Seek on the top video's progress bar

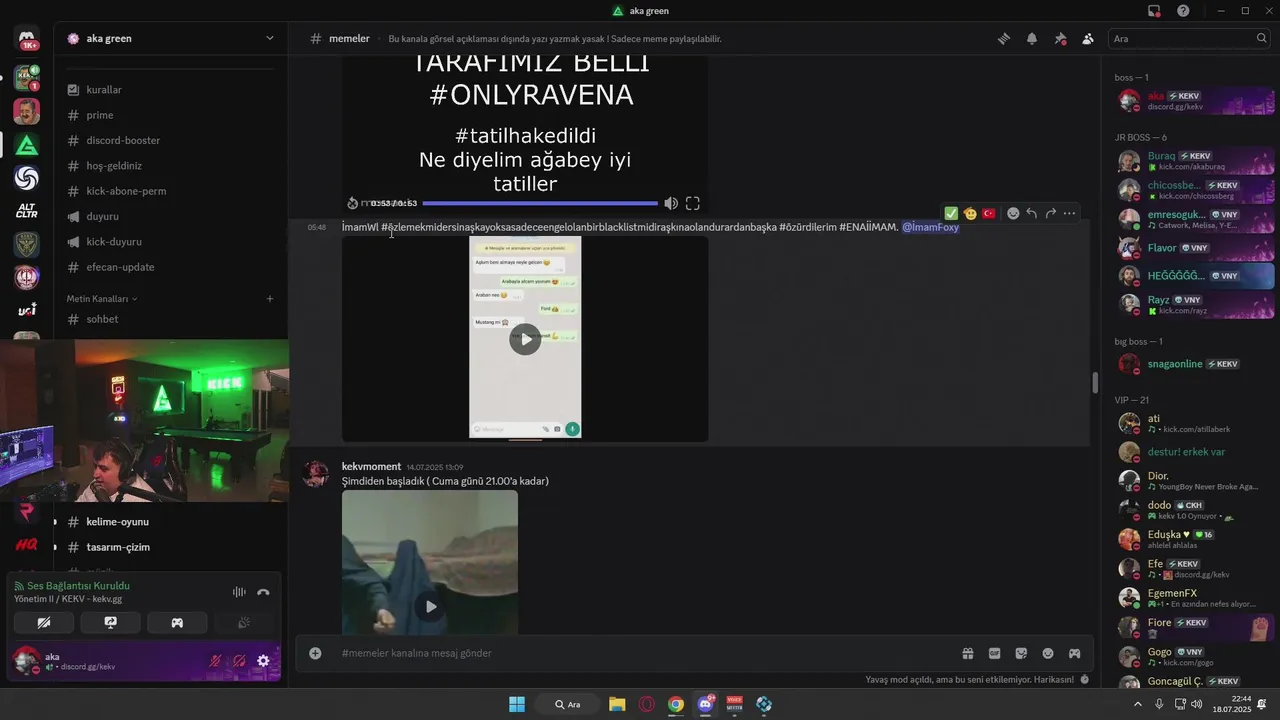click(540, 203)
